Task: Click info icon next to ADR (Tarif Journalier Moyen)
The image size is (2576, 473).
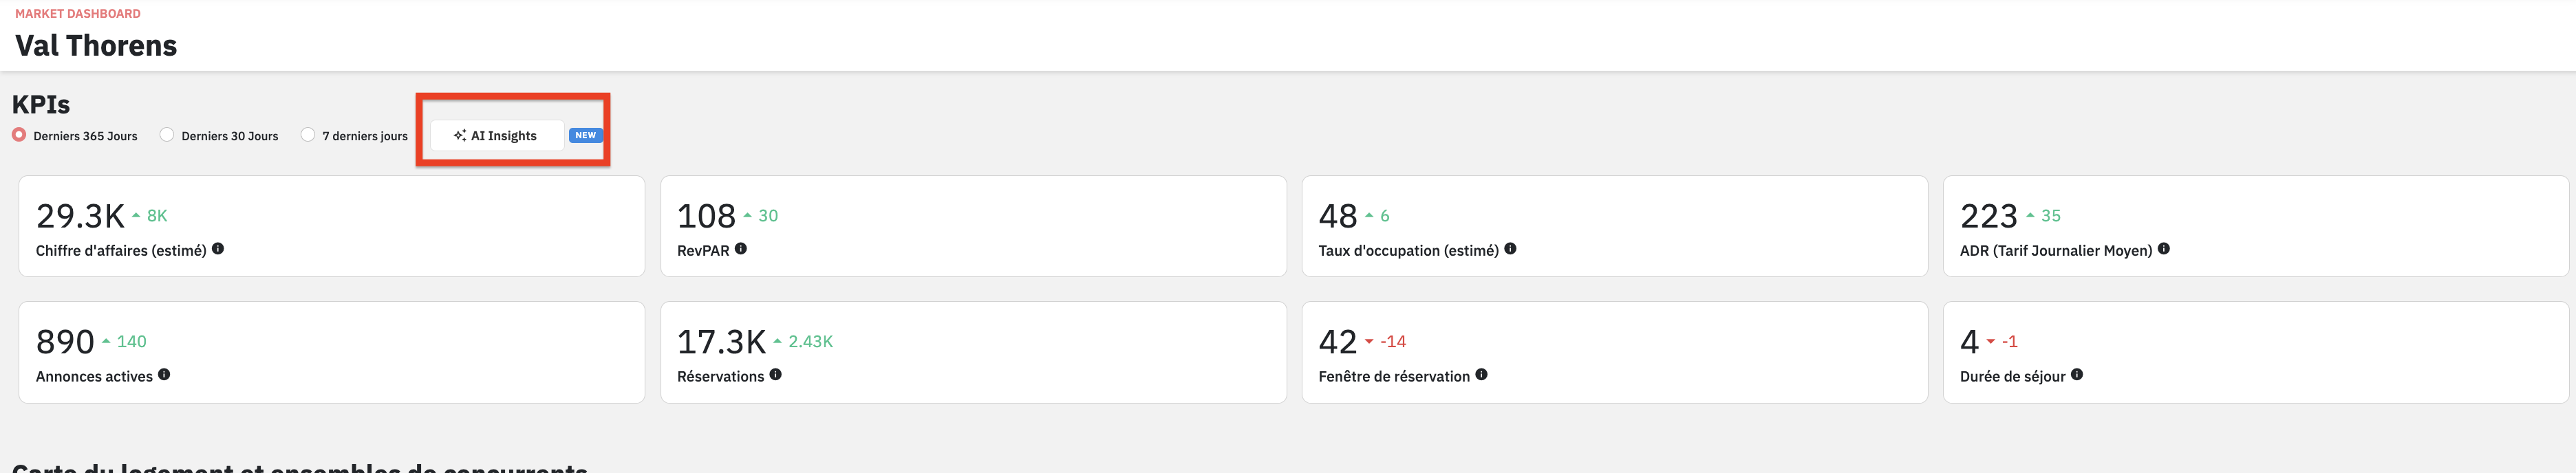Action: click(2164, 249)
